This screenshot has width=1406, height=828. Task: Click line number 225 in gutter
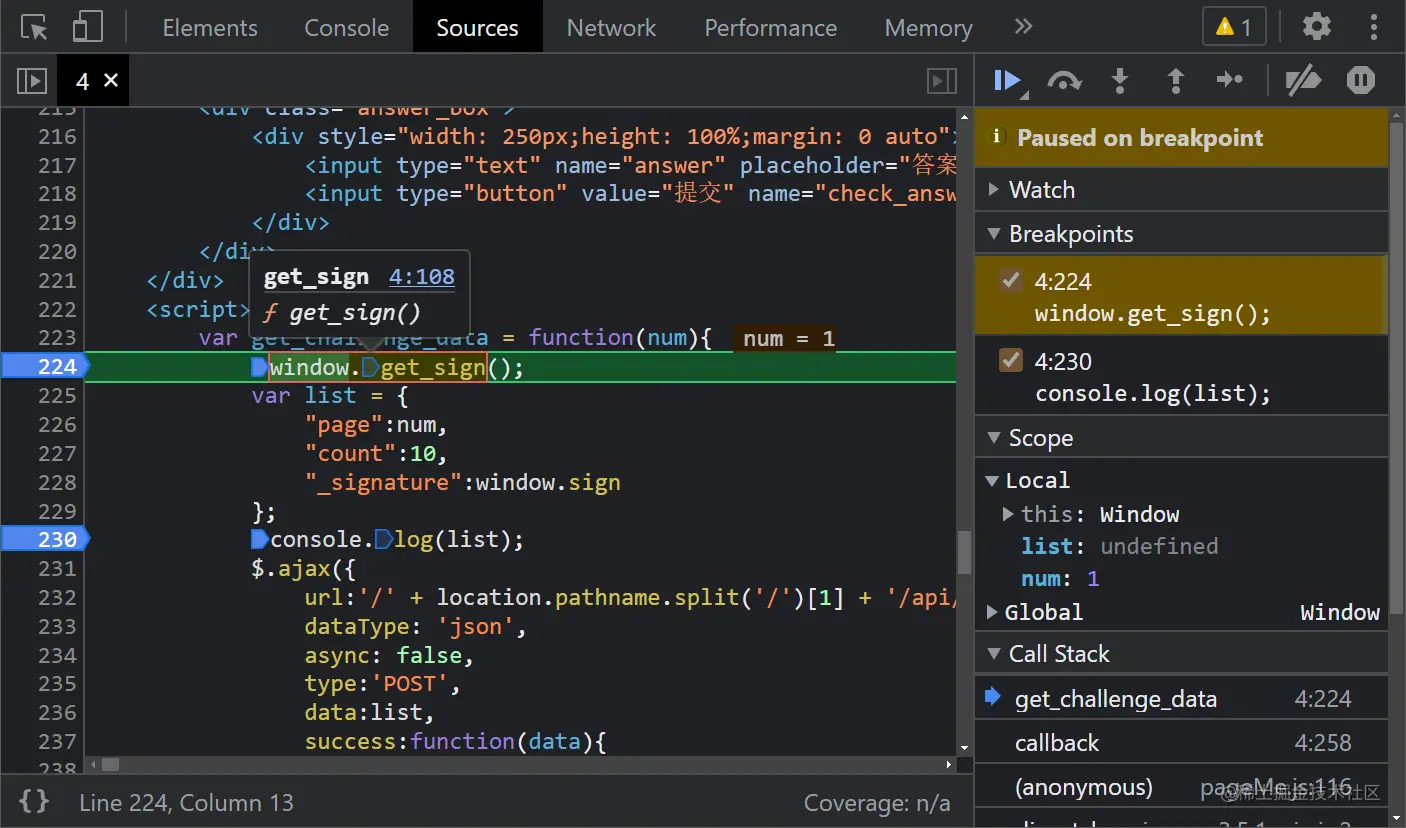pos(57,396)
